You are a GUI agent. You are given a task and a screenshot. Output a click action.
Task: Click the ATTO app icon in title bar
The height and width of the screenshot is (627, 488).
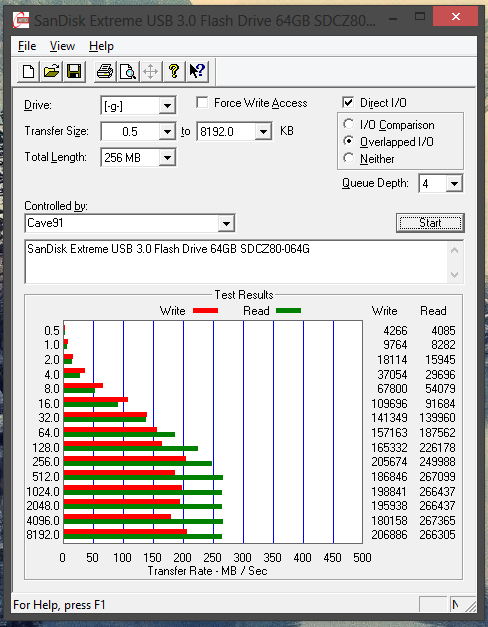tap(21, 20)
